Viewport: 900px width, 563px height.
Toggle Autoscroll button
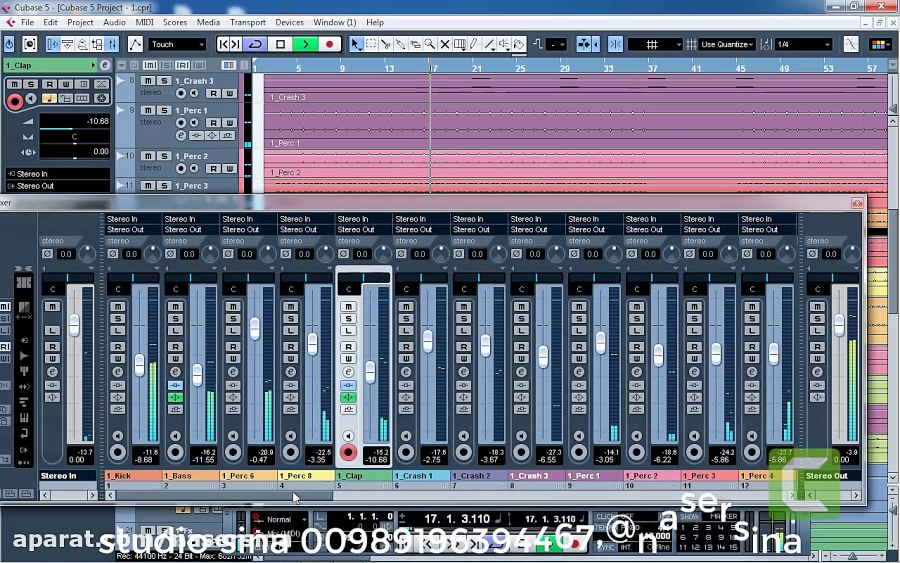click(x=584, y=44)
